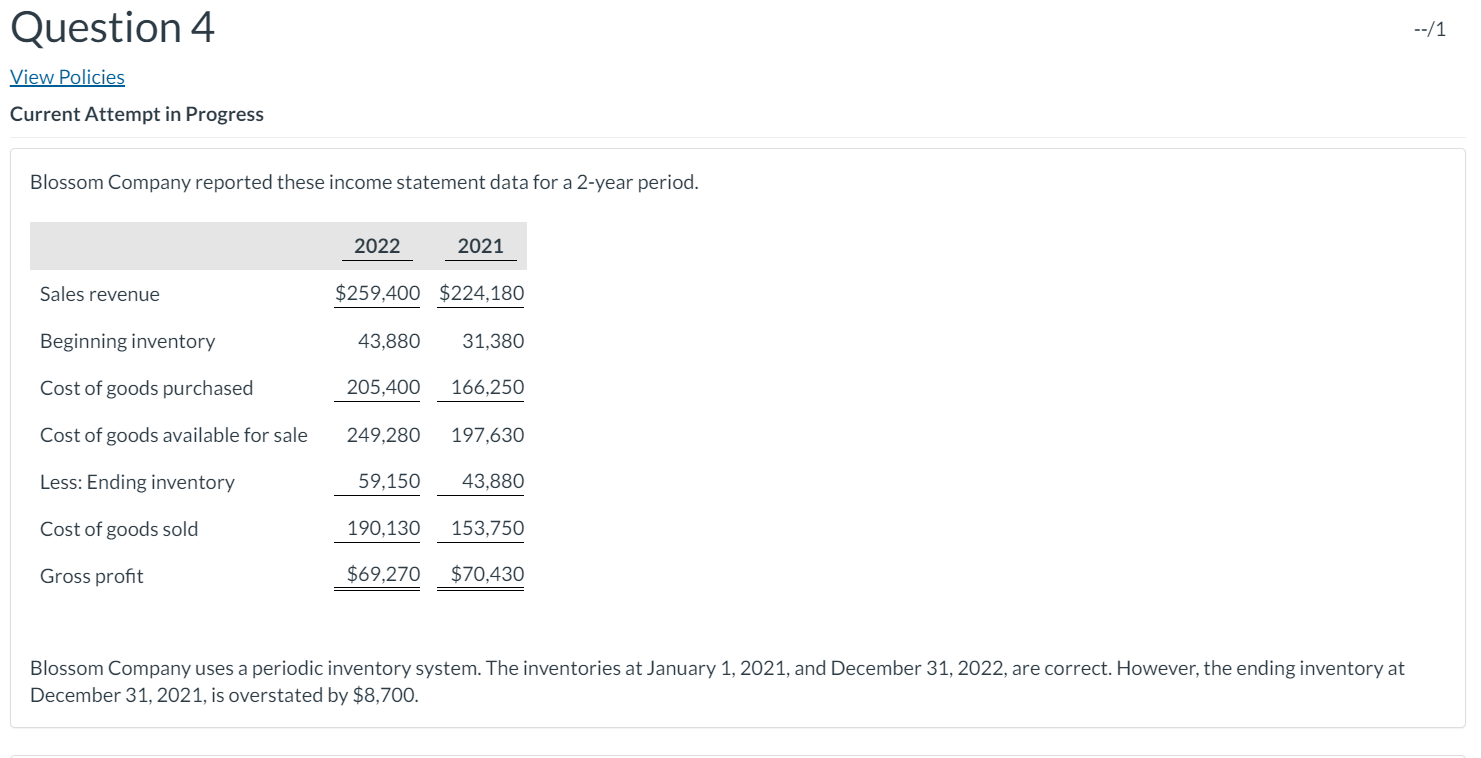Click the Sales revenue row label
This screenshot has width=1481, height=758.
[x=99, y=293]
